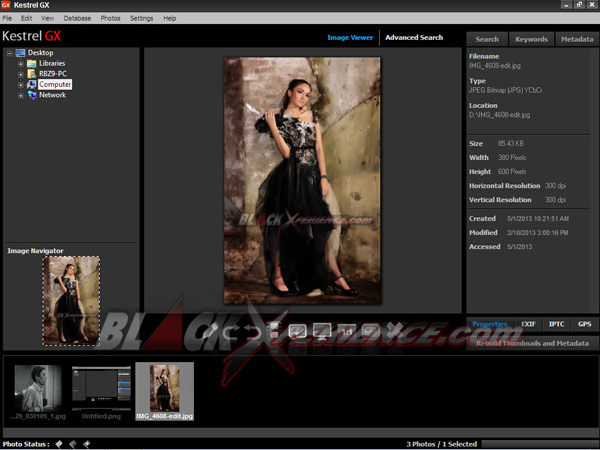This screenshot has width=600, height=450.
Task: Select the EXIF tab
Action: 528,324
